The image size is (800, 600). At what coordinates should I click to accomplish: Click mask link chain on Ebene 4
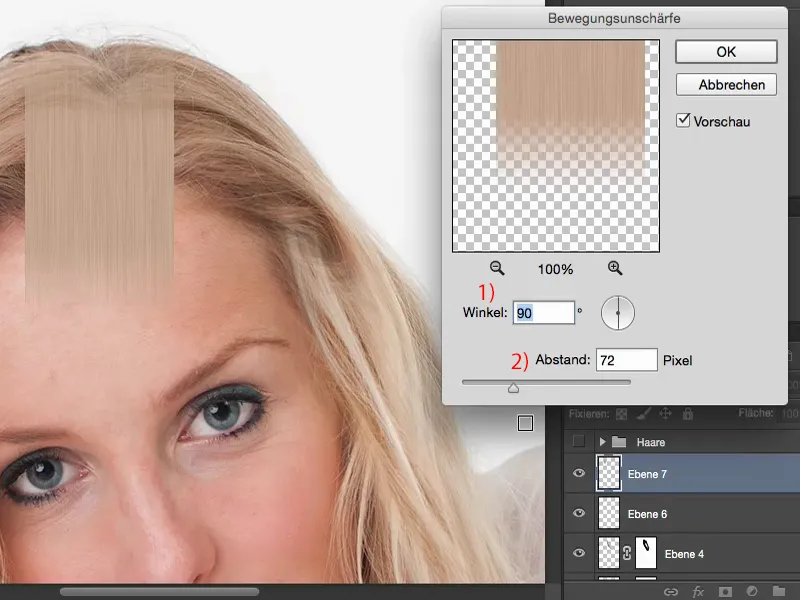click(x=627, y=553)
